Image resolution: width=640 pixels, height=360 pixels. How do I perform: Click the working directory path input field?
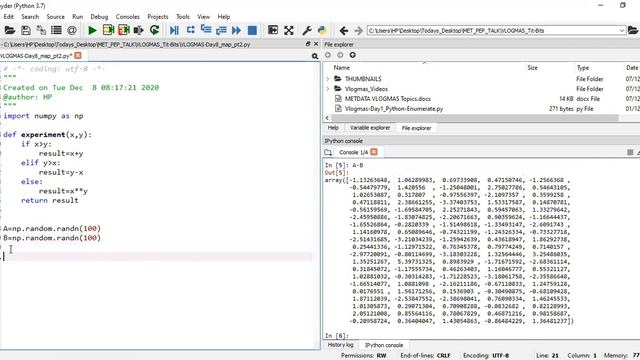[x=492, y=31]
